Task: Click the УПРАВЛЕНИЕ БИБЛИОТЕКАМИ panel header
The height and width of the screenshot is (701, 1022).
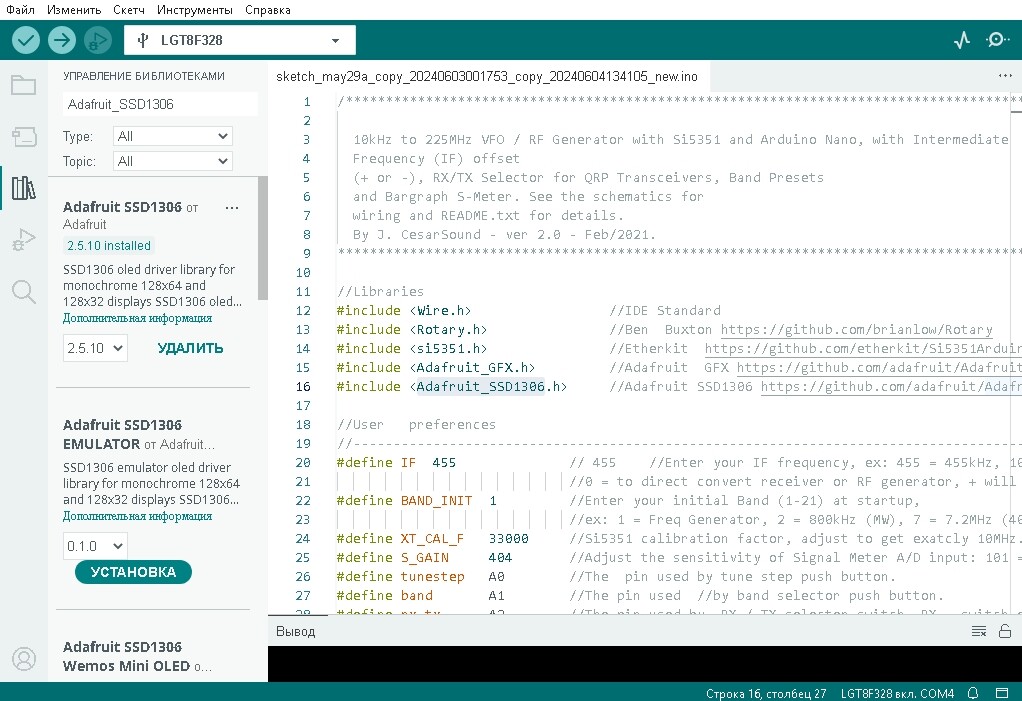Action: [144, 76]
